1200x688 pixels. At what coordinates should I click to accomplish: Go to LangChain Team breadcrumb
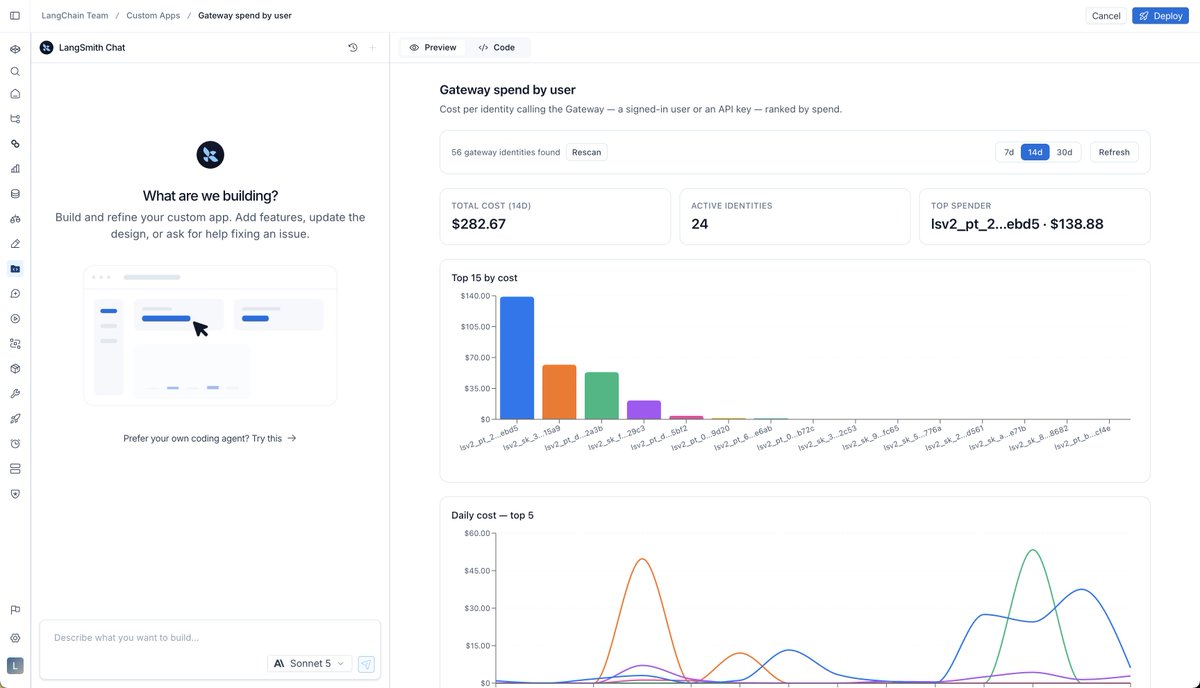(75, 16)
